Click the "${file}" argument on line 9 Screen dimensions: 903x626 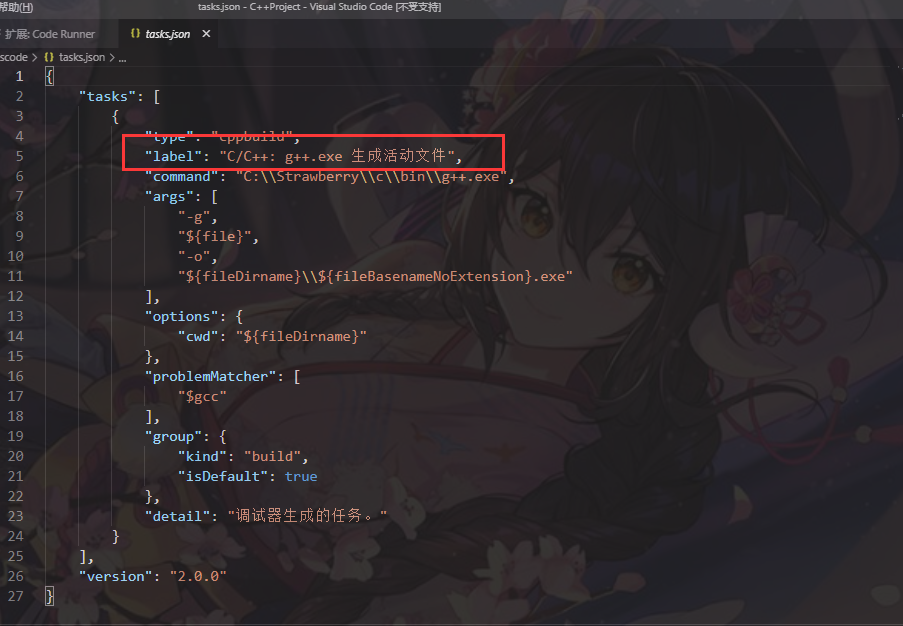pyautogui.click(x=214, y=236)
